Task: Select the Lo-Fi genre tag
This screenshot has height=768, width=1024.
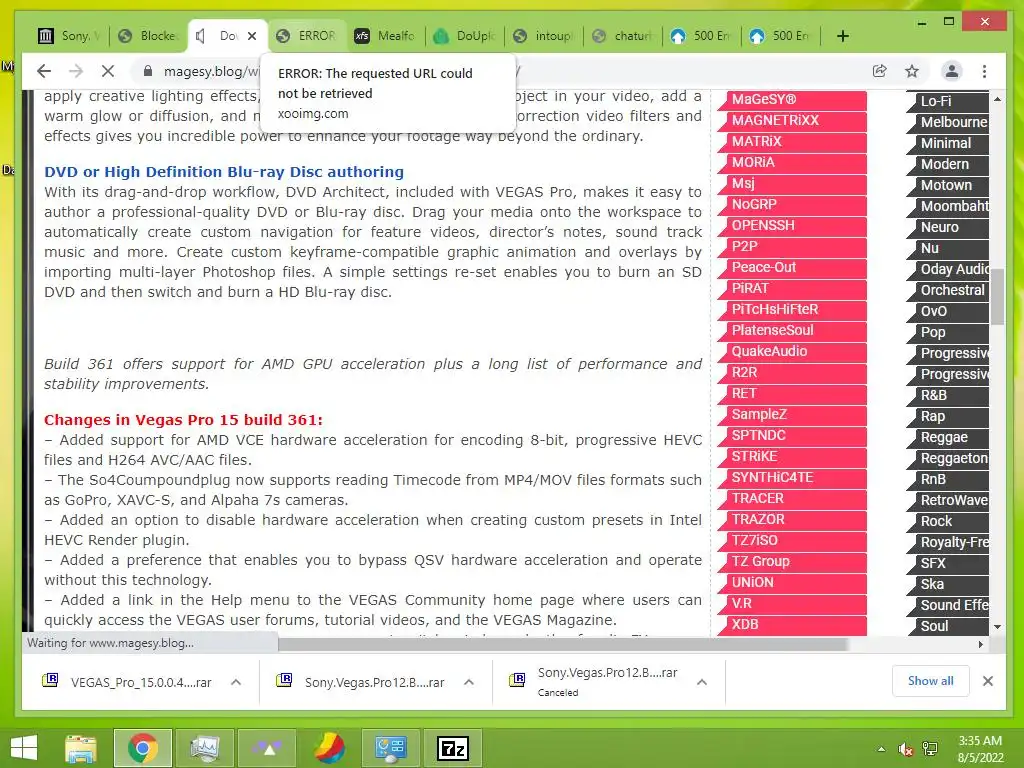Action: coord(948,101)
